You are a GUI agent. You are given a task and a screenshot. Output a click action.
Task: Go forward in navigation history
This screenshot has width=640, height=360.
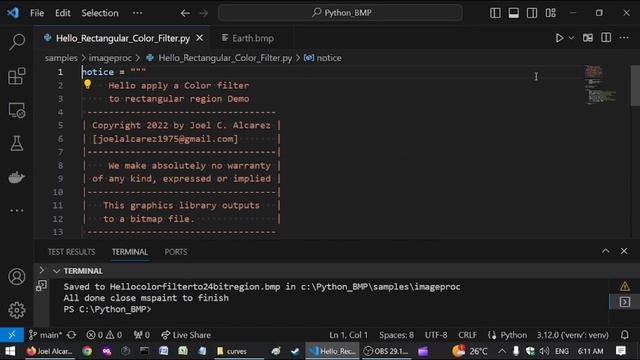pyautogui.click(x=203, y=13)
